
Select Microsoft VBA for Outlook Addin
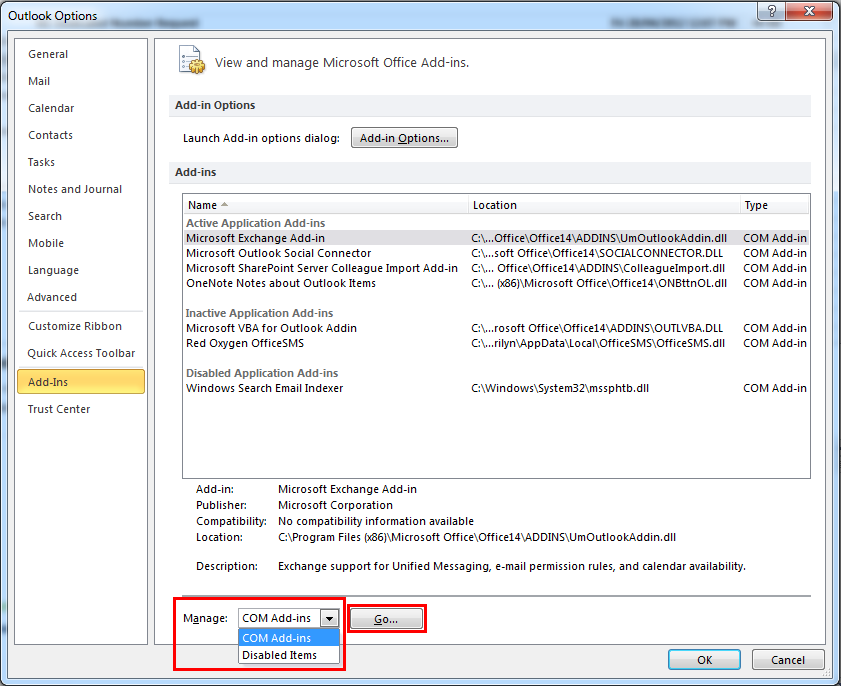tap(496, 328)
